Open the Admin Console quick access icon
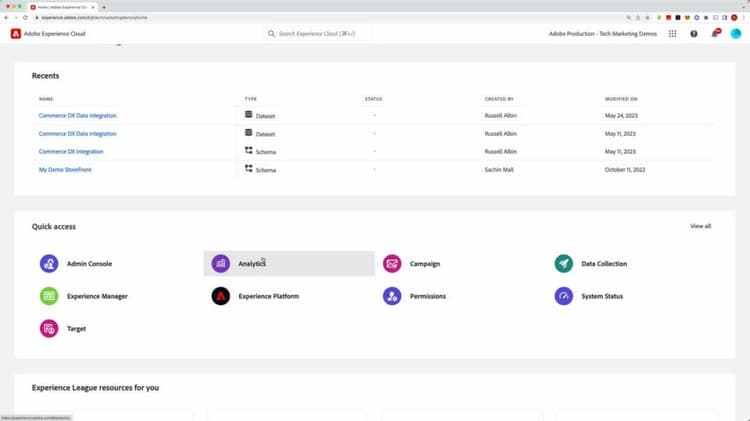 coord(49,264)
